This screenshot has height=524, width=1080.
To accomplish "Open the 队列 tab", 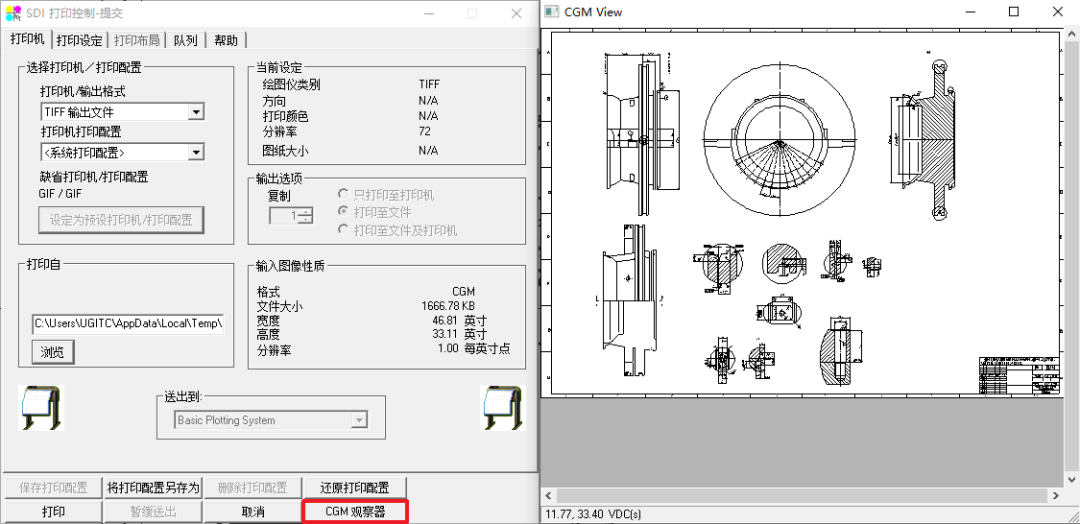I will click(185, 41).
